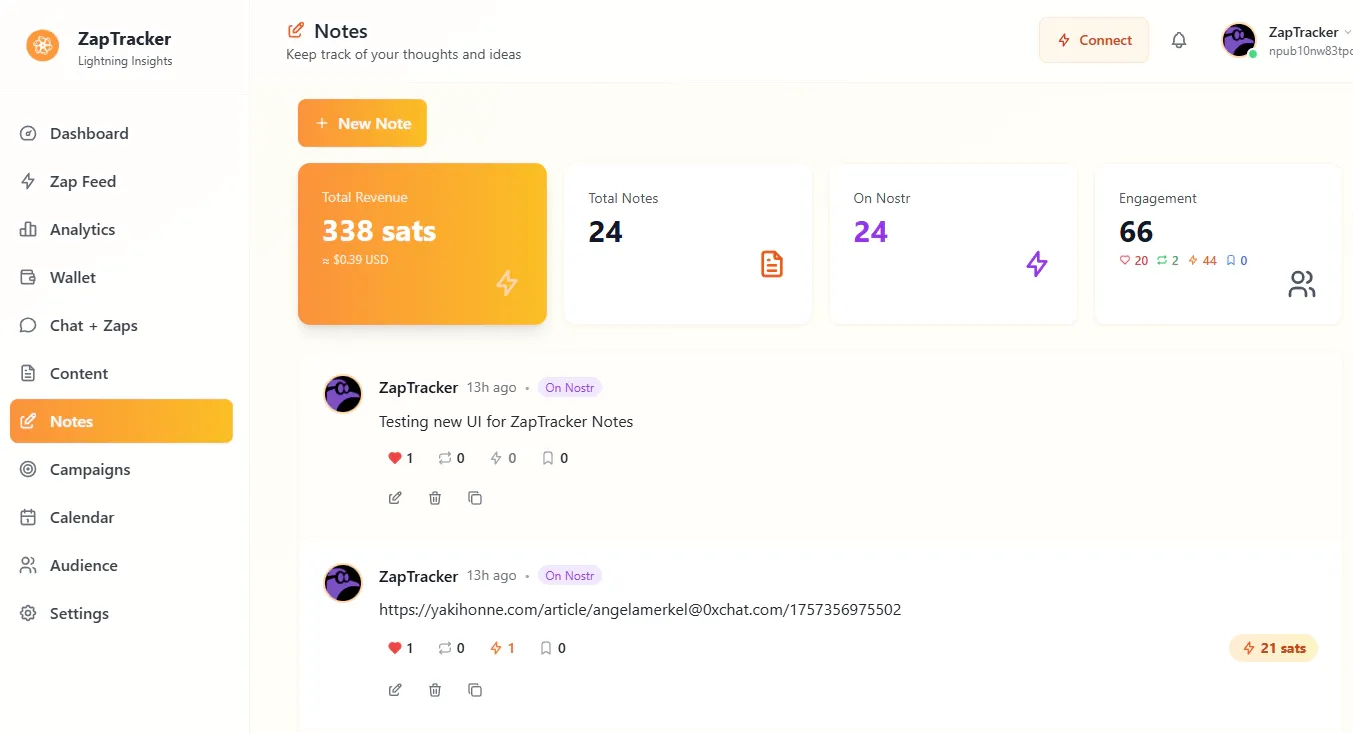
Task: Click the '21 sats' zap badge
Action: click(x=1274, y=648)
